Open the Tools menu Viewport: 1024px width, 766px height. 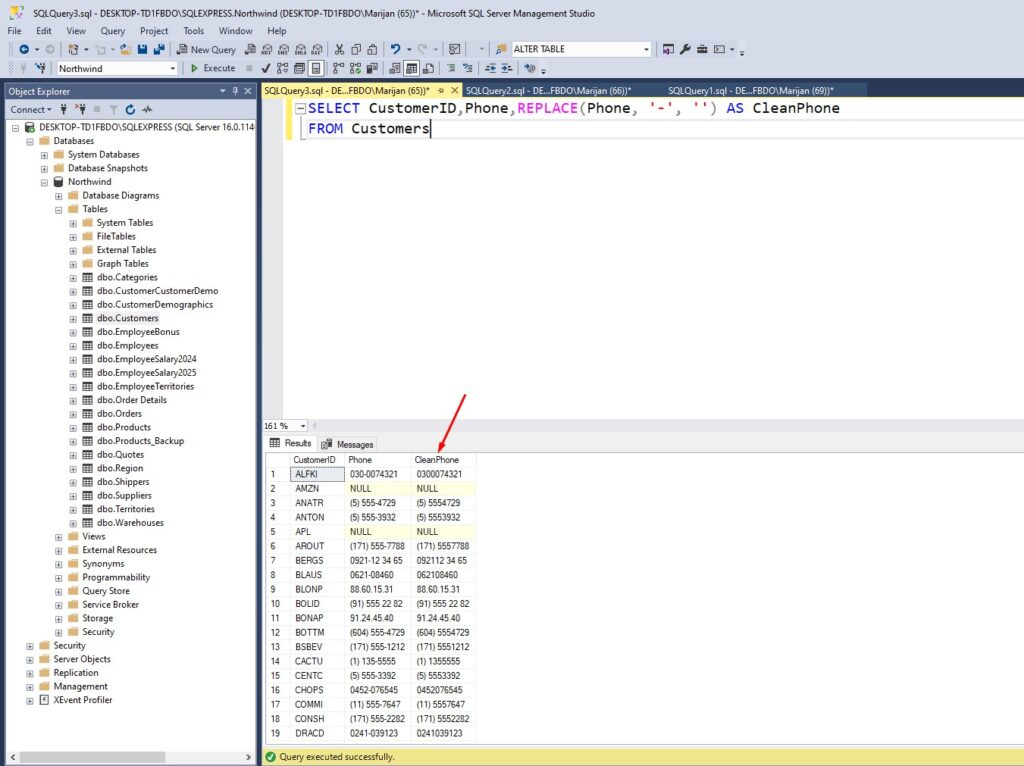[x=193, y=31]
